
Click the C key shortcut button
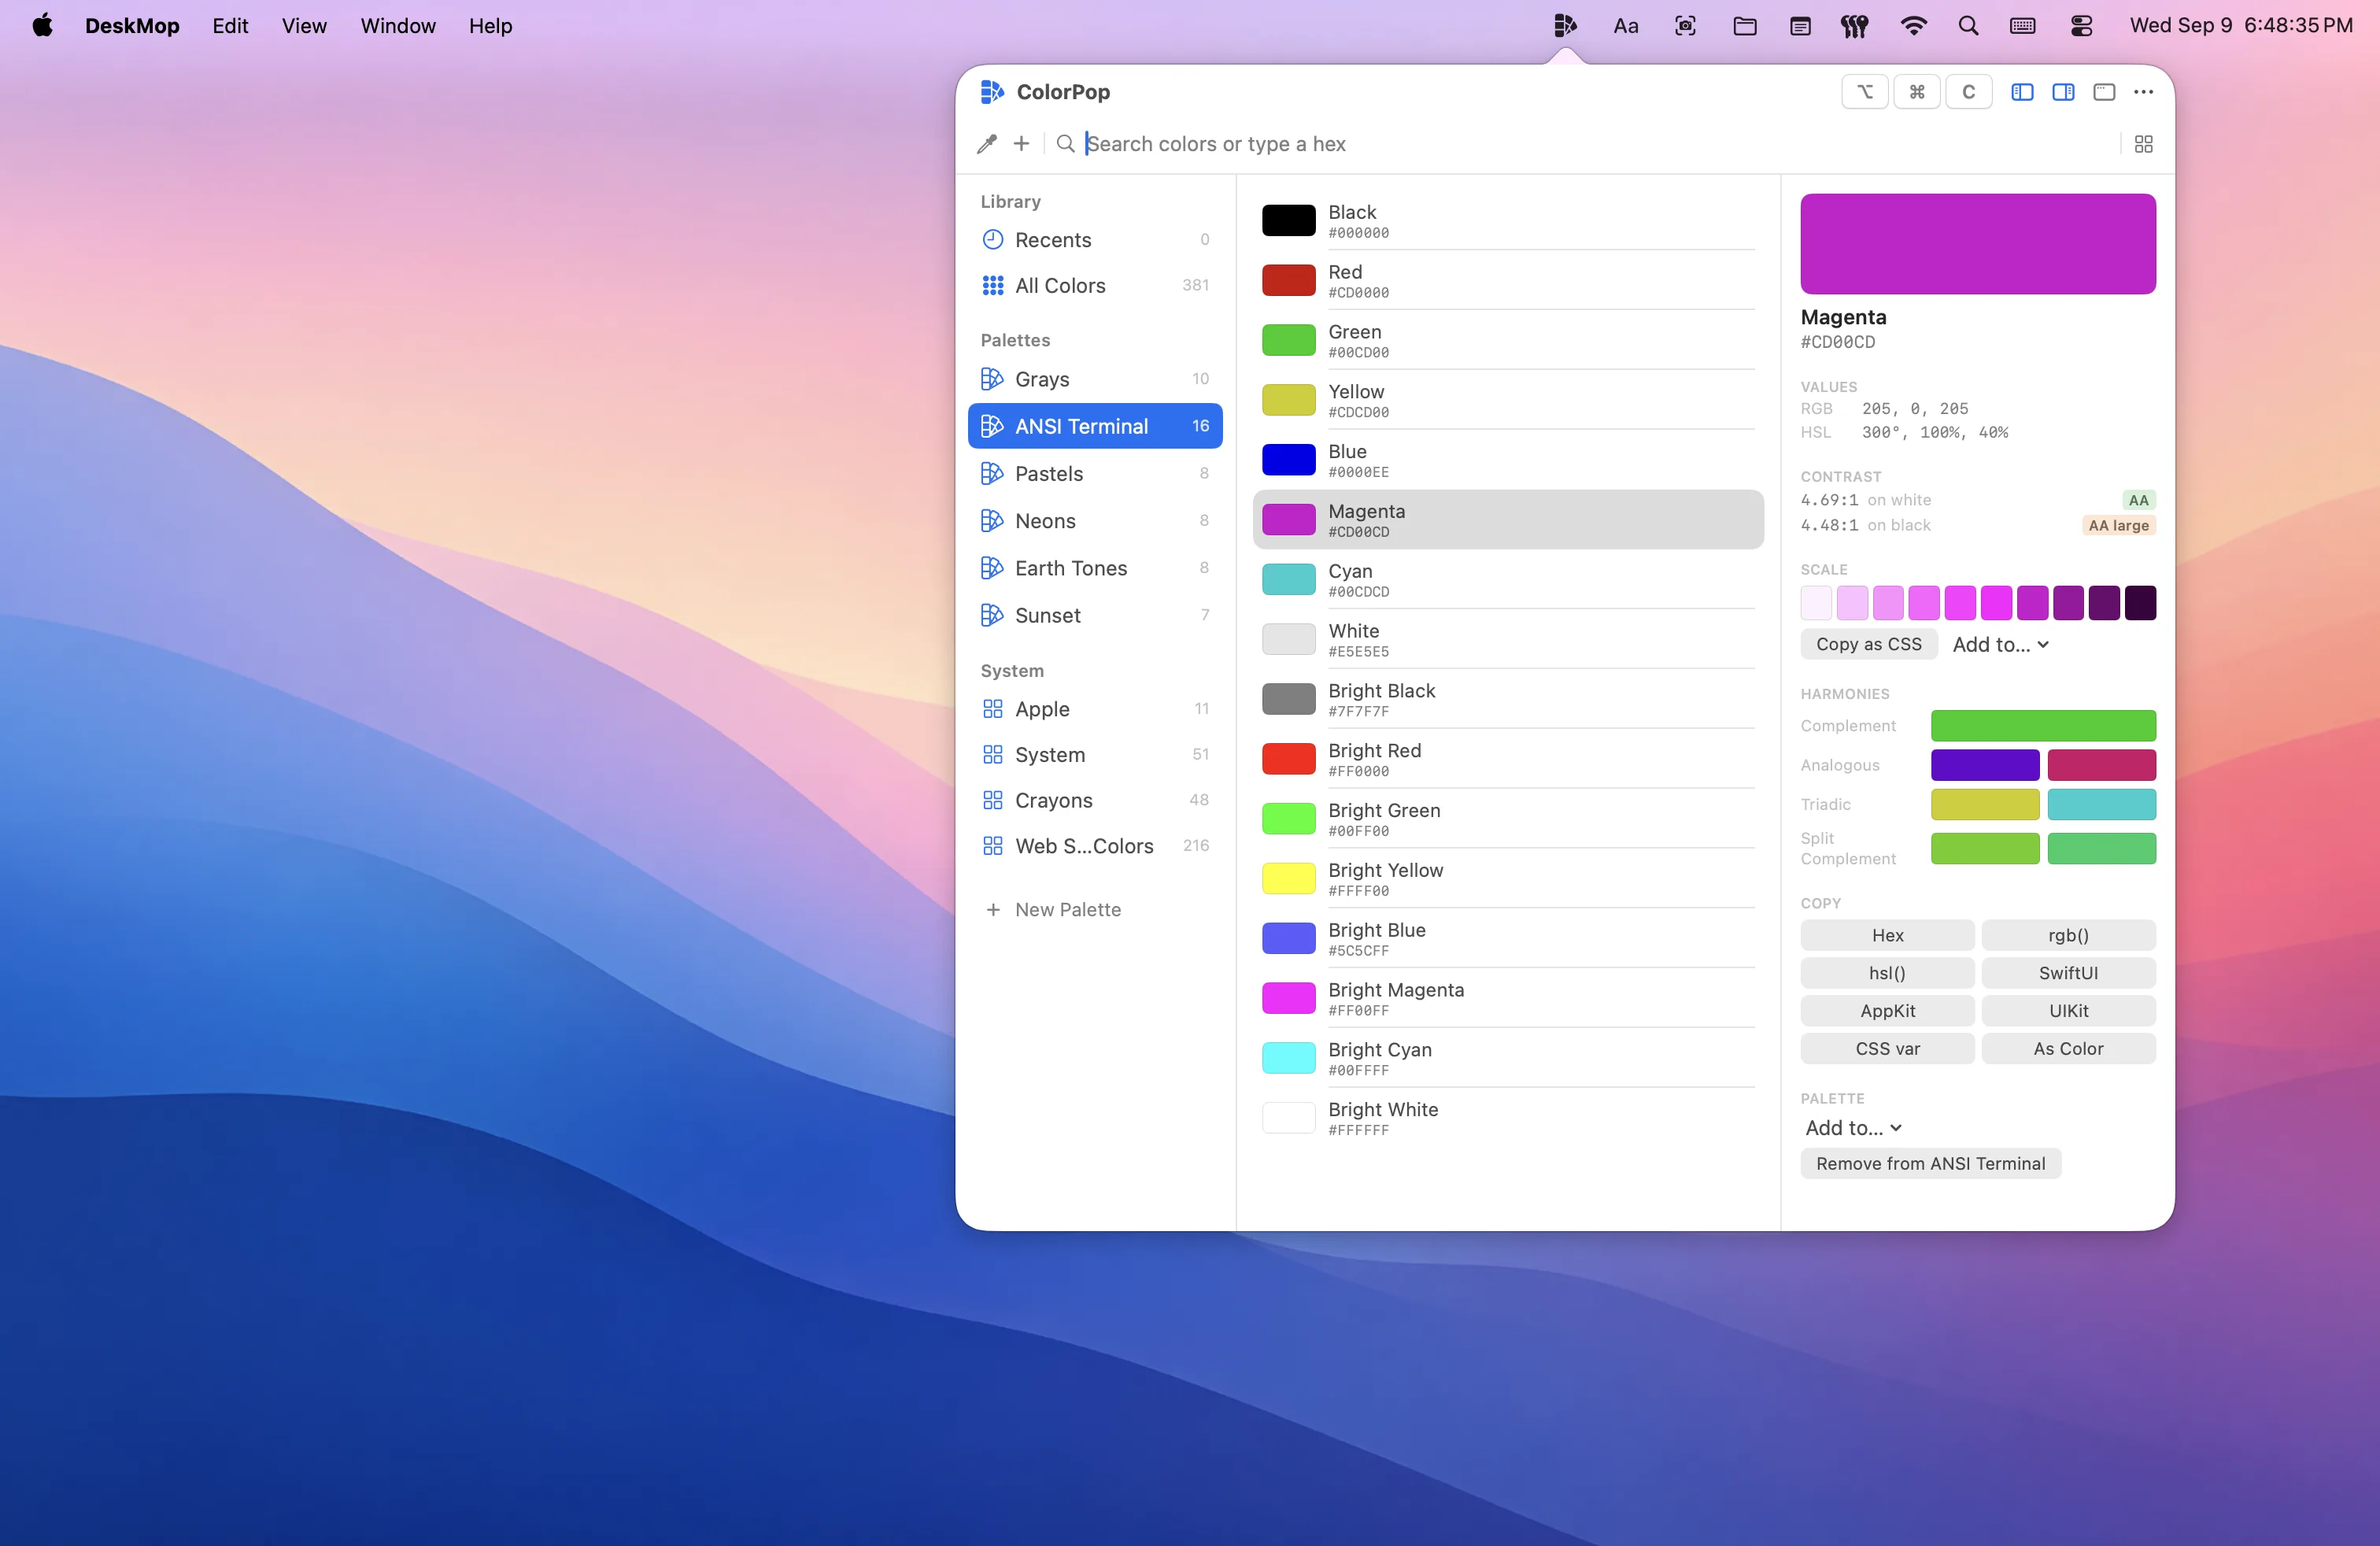(x=1968, y=92)
